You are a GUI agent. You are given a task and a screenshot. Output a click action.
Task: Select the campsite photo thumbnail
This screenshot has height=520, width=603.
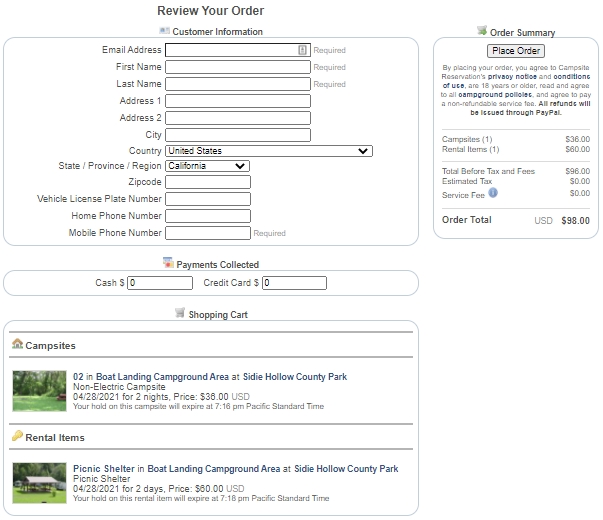tap(39, 391)
